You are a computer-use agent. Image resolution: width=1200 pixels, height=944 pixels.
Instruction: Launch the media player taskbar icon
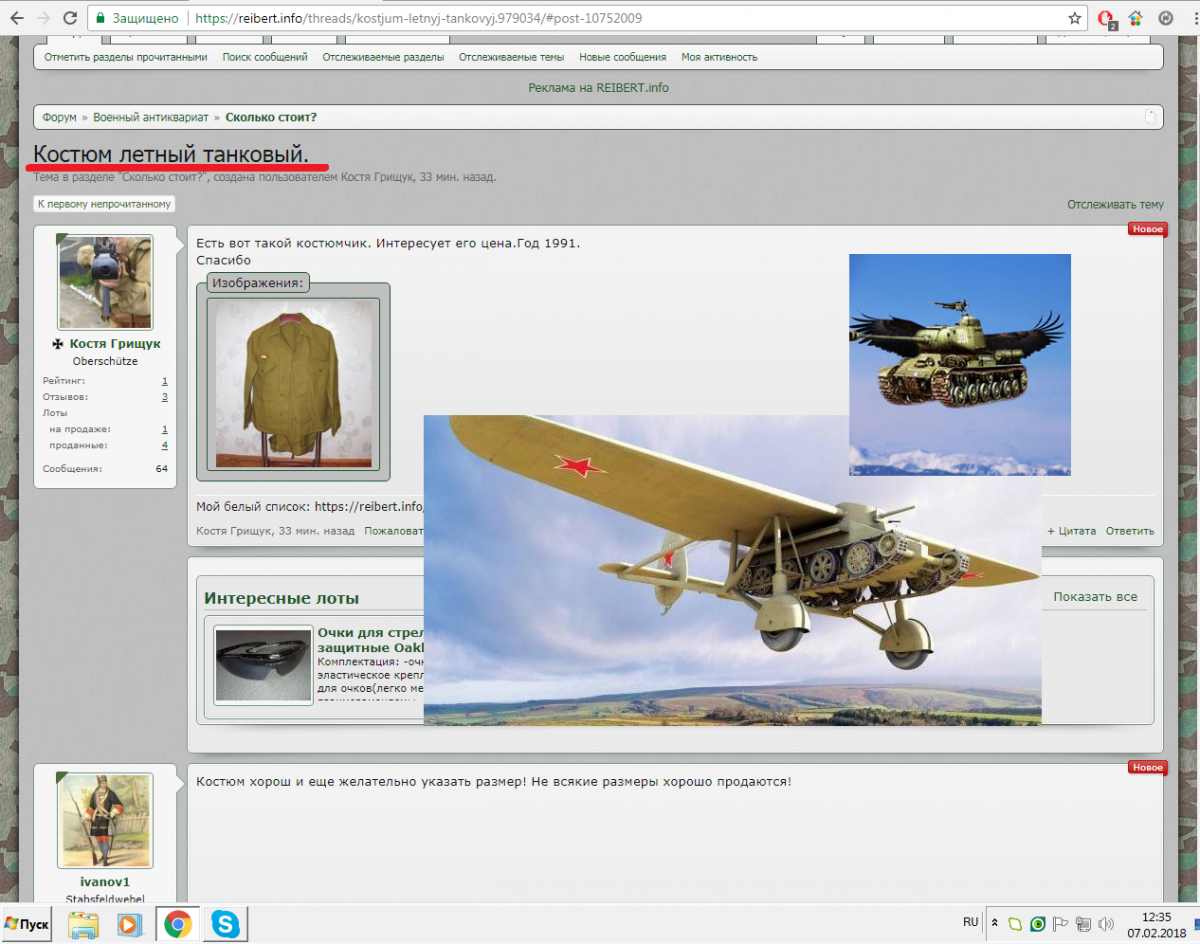pos(130,924)
